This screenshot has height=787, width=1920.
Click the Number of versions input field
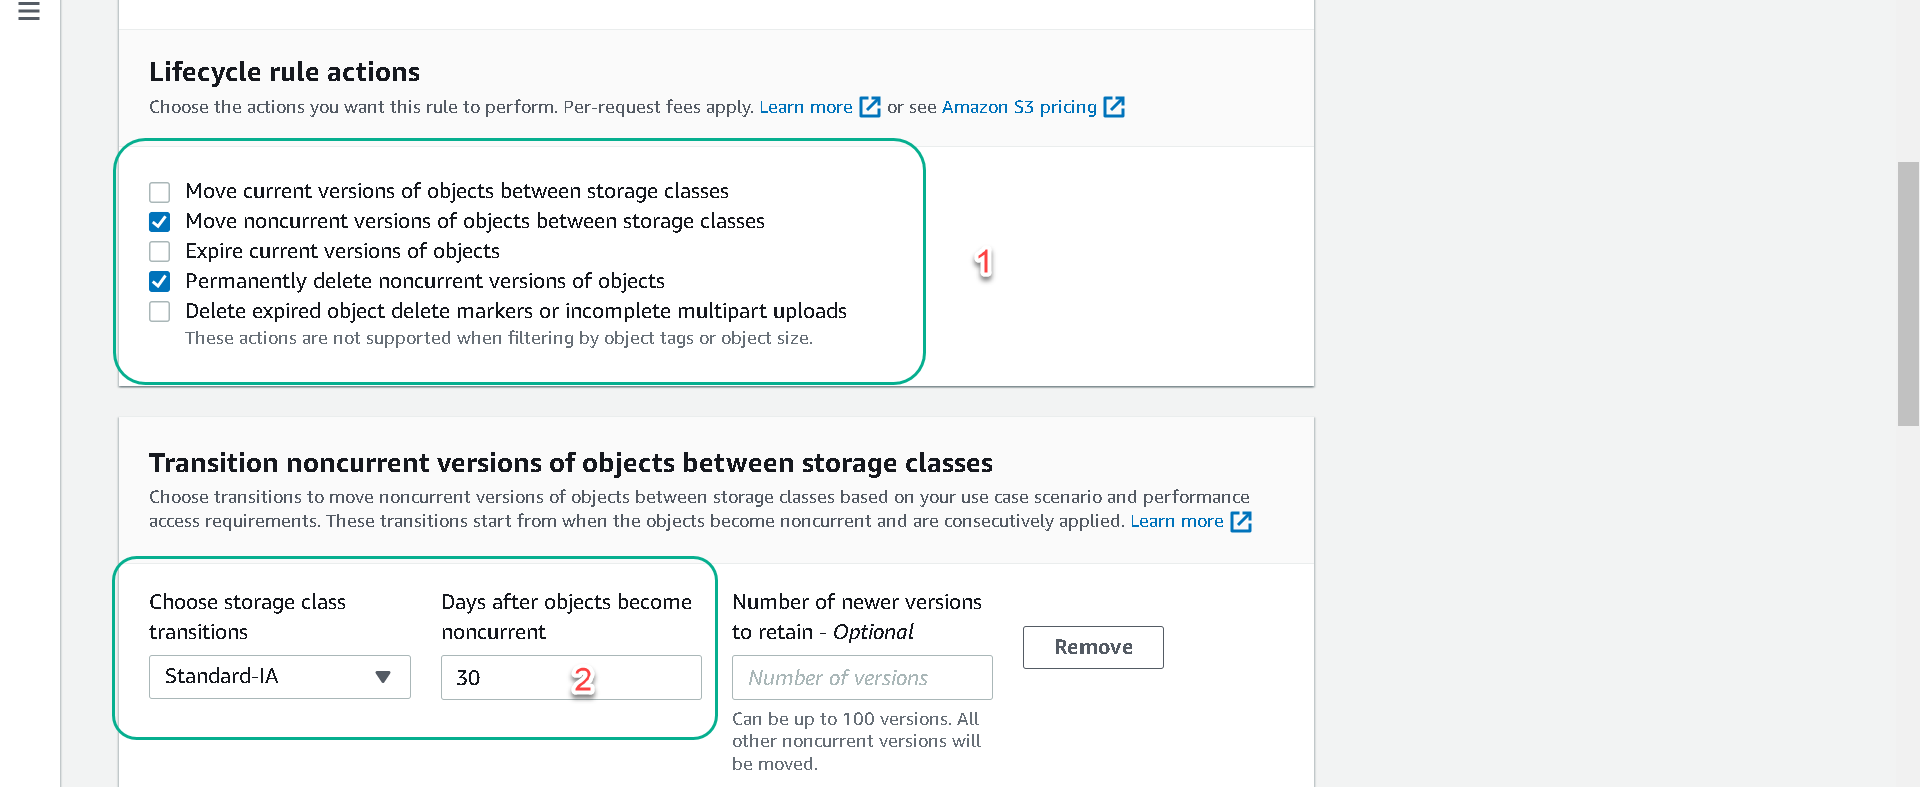pos(862,677)
